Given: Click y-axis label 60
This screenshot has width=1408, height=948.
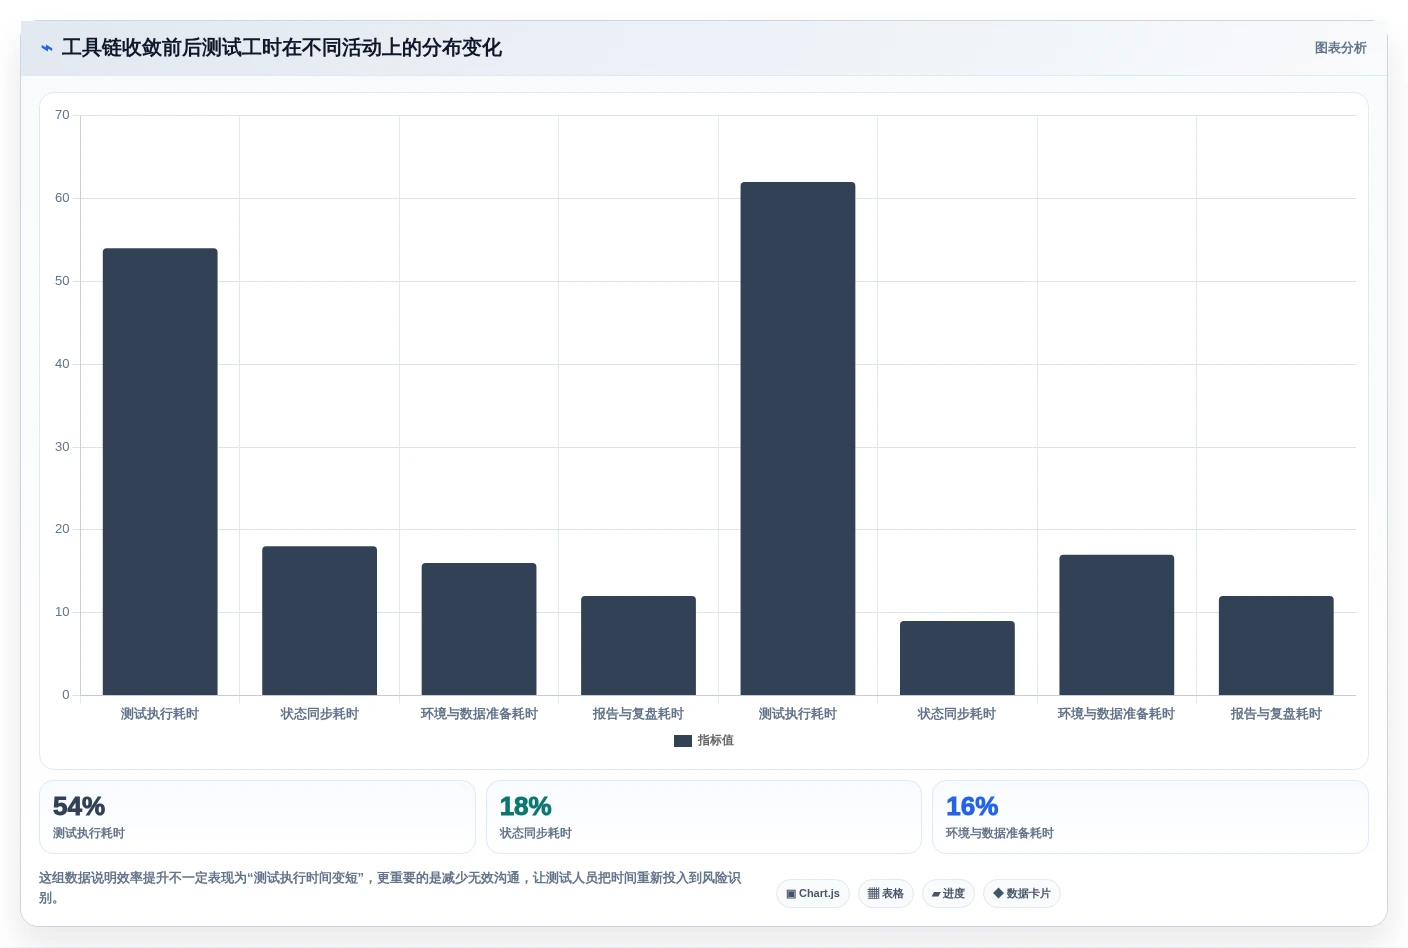Looking at the screenshot, I should coord(62,198).
